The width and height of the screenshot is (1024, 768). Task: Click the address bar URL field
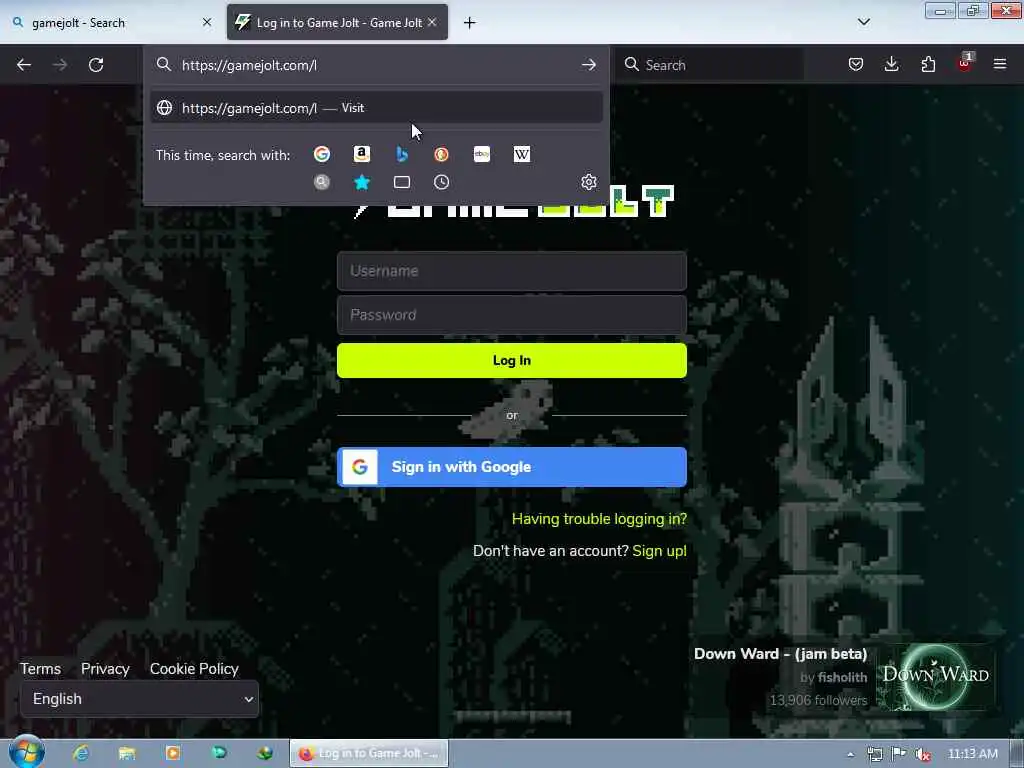[376, 65]
